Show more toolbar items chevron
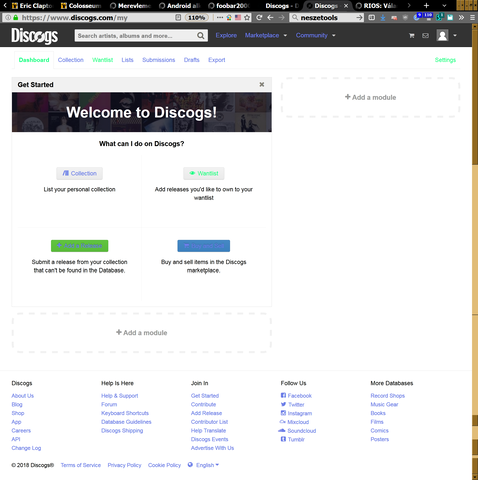Screen dimensions: 478x480 (461, 18)
